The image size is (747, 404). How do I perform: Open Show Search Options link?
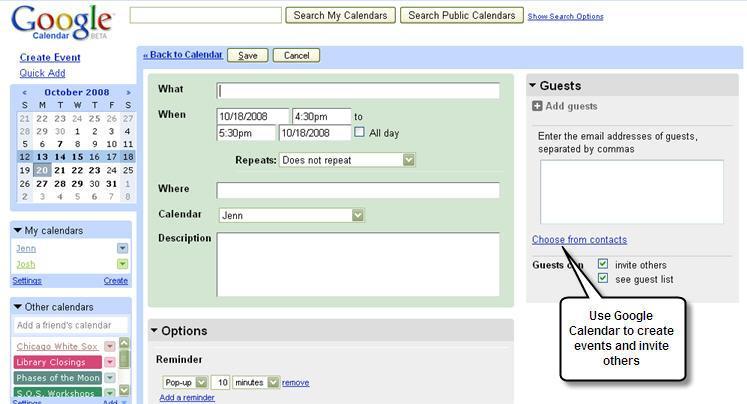pos(565,17)
